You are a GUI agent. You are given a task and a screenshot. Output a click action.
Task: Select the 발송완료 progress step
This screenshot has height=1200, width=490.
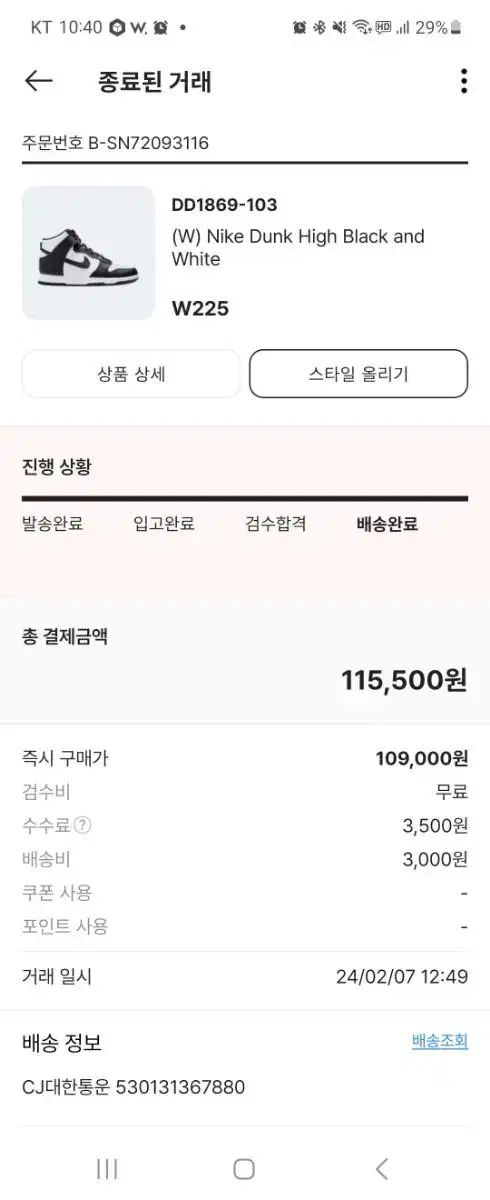tap(52, 524)
